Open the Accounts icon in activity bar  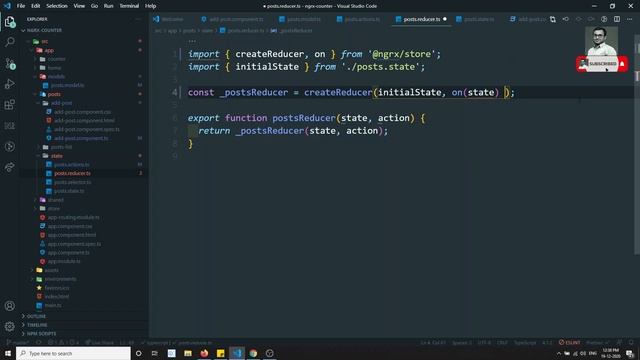pos(10,306)
